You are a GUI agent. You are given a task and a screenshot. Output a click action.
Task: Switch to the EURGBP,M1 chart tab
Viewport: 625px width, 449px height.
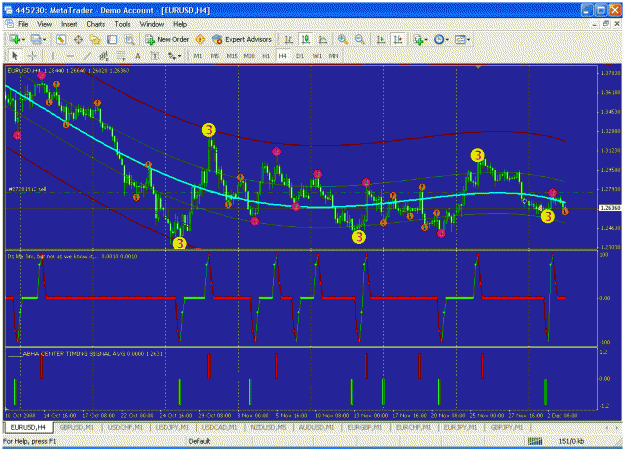[365, 427]
